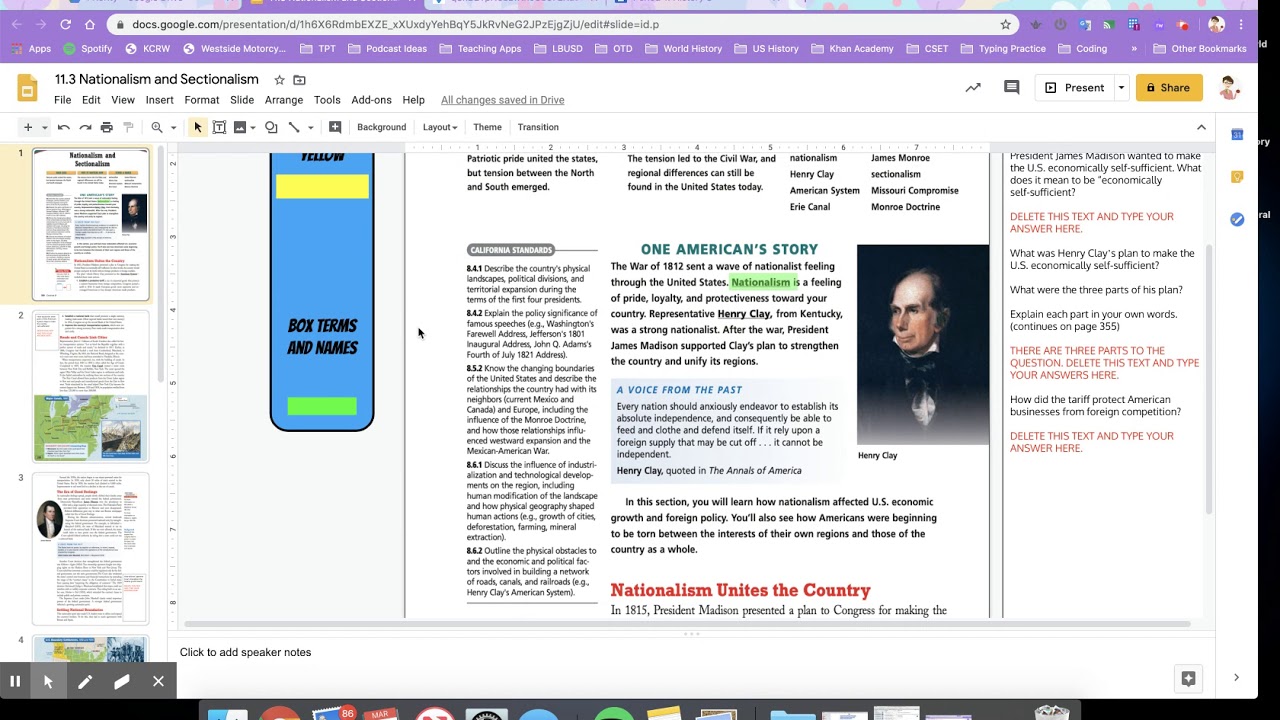1280x720 pixels.
Task: Open the Explore button at bottom right
Action: click(x=1188, y=679)
